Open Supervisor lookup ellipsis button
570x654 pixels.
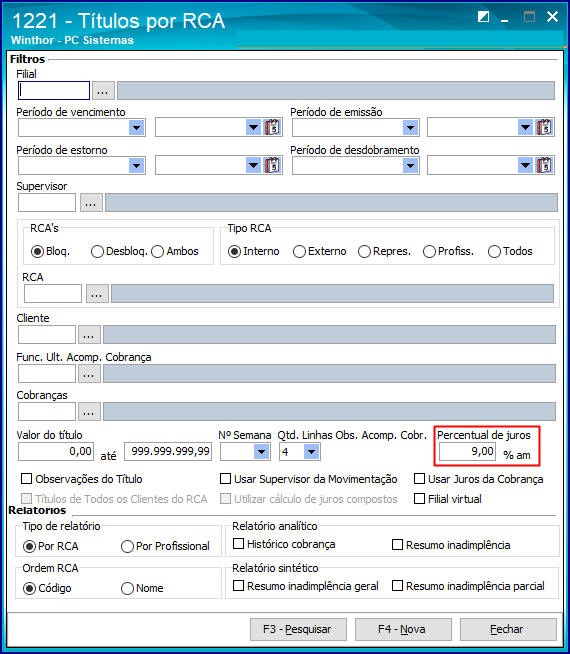[x=91, y=203]
